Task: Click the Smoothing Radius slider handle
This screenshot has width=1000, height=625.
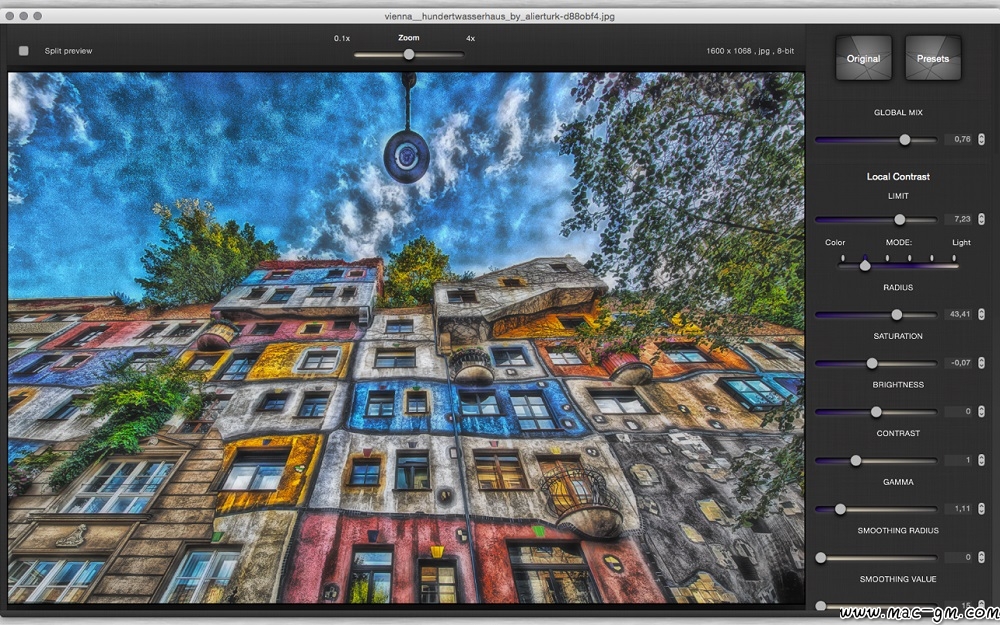Action: 821,558
